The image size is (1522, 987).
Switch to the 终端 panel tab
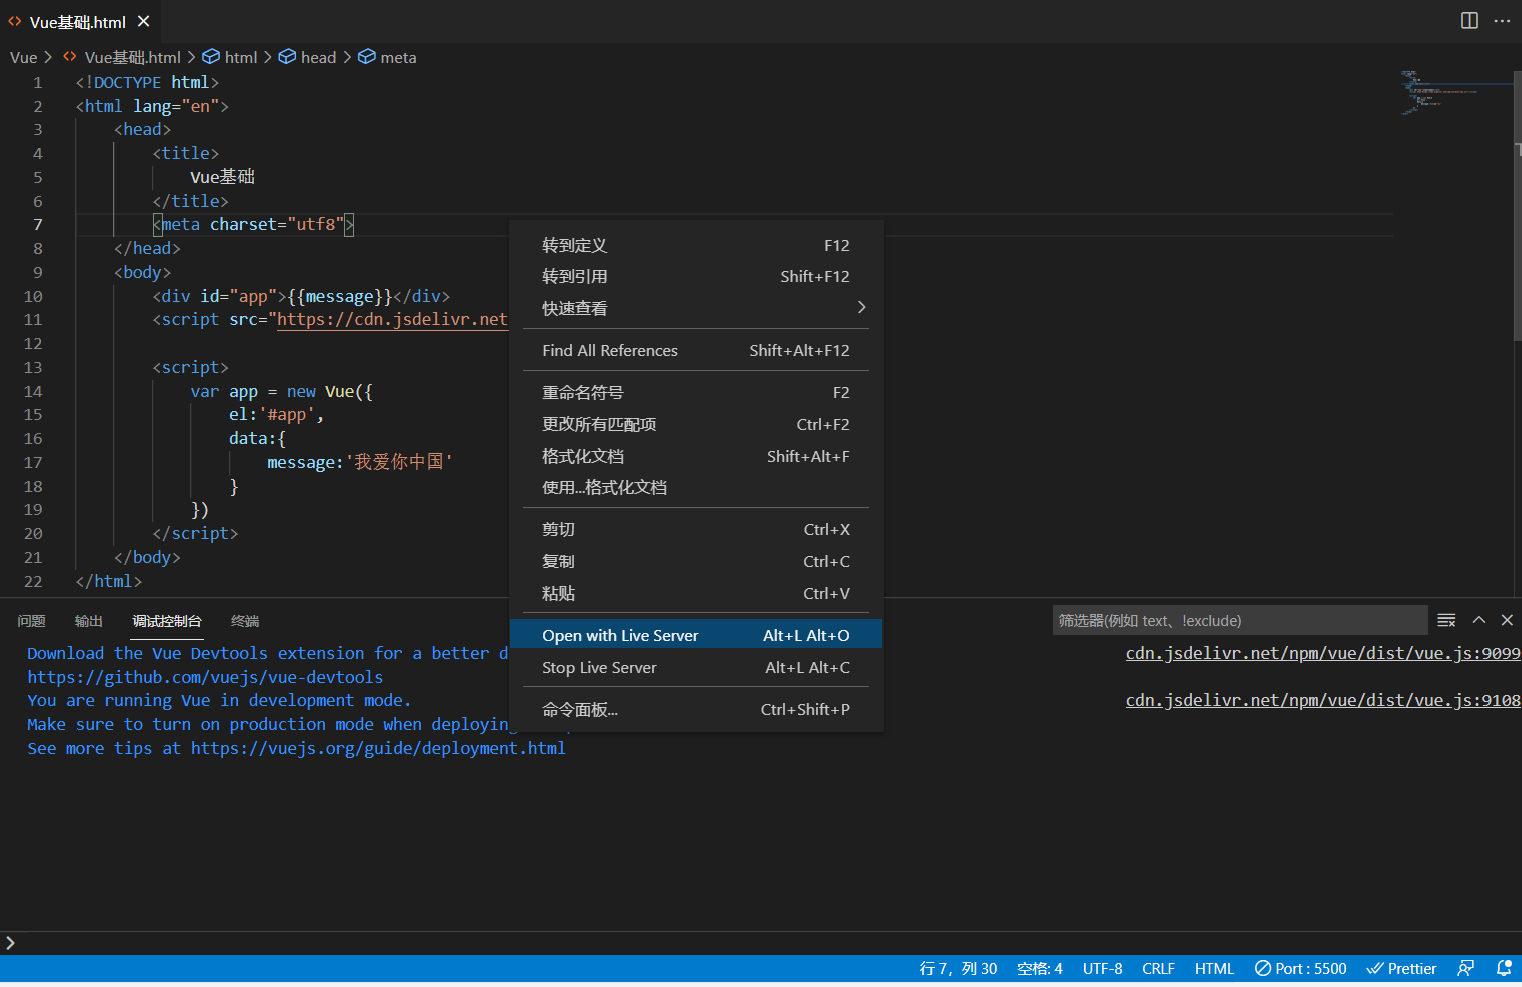pyautogui.click(x=244, y=621)
